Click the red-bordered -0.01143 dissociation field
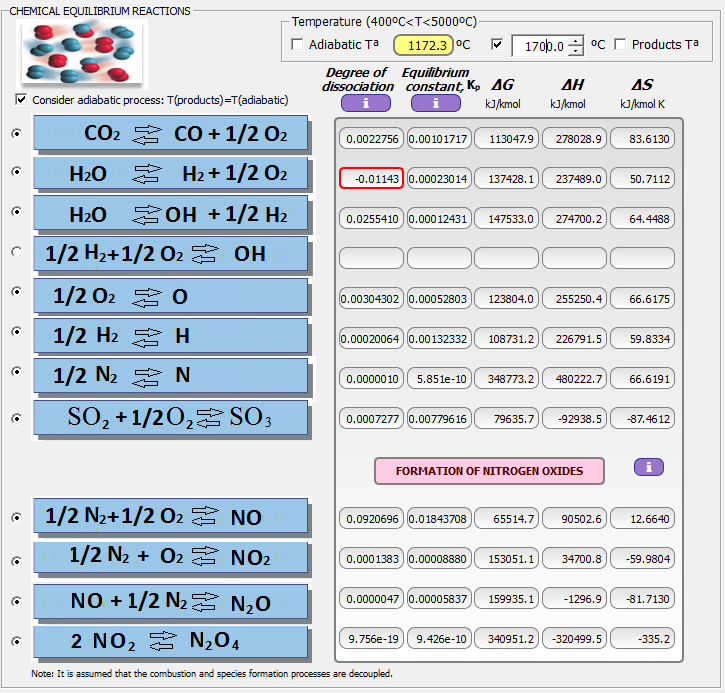Image resolution: width=725 pixels, height=693 pixels. pos(371,178)
